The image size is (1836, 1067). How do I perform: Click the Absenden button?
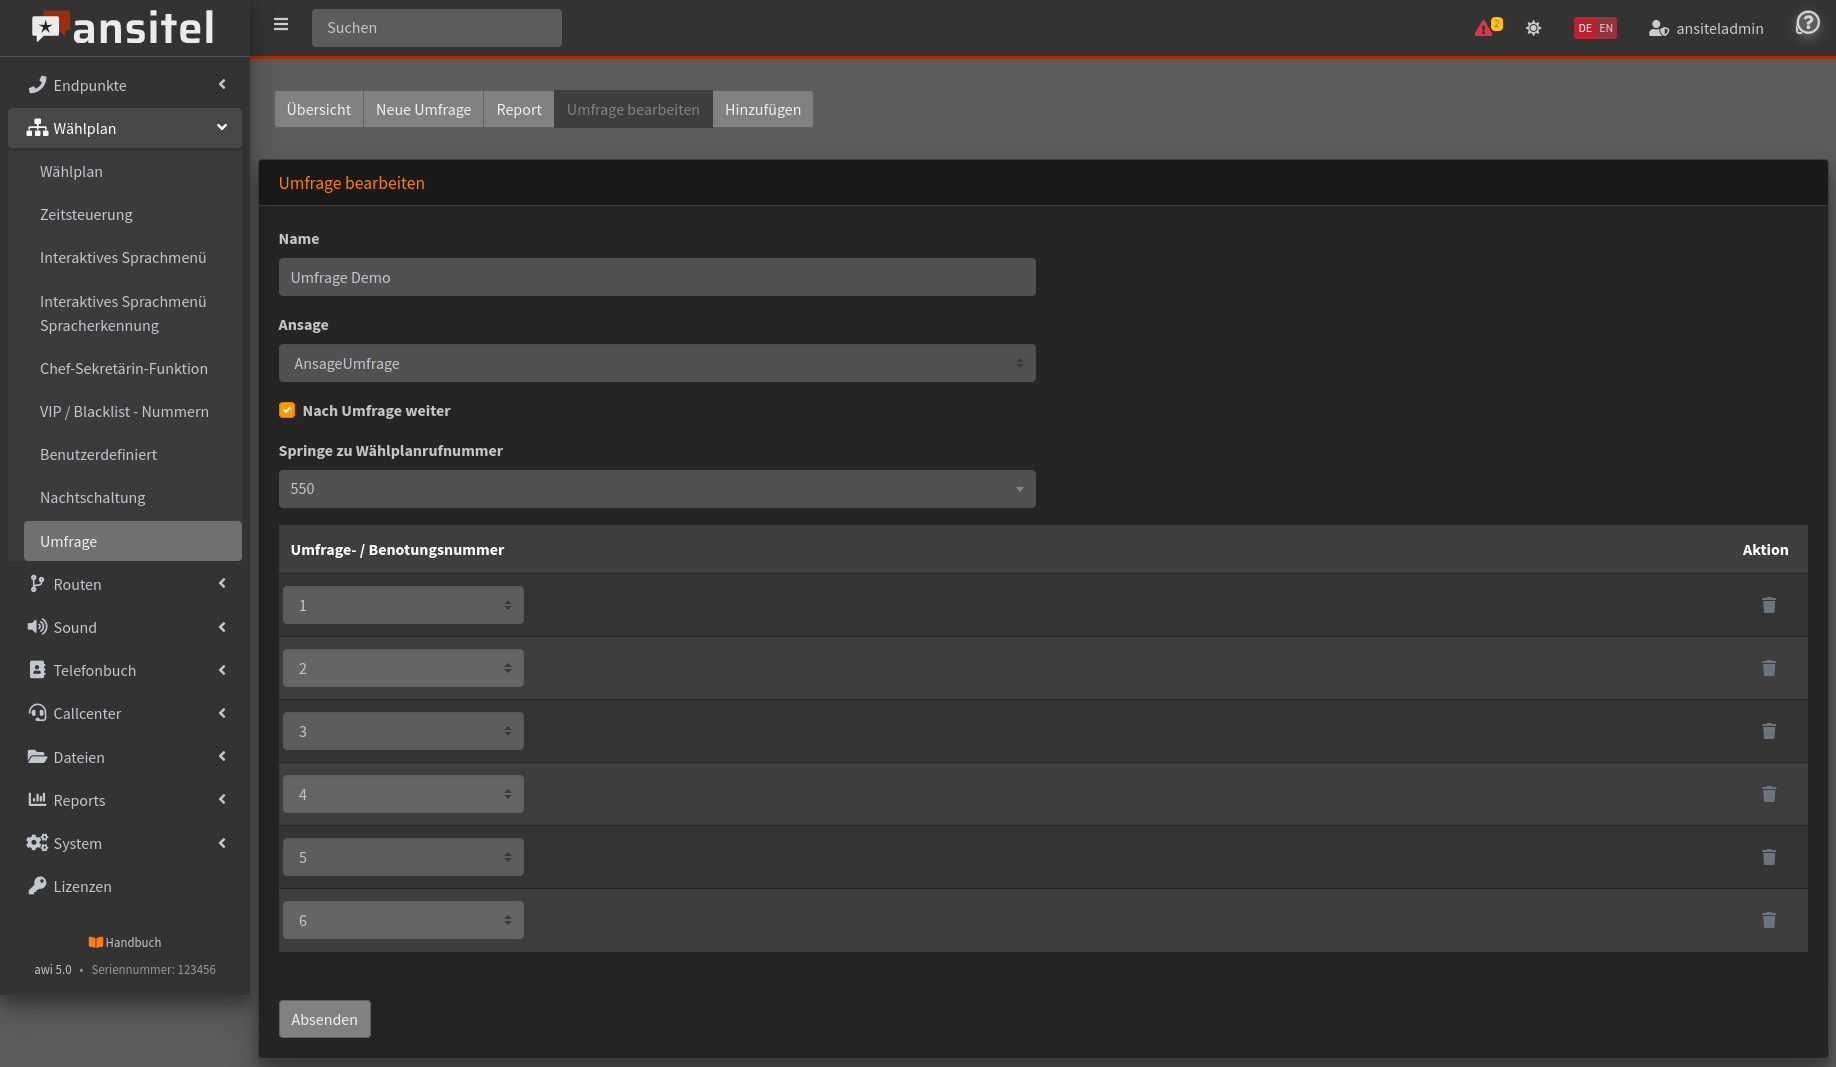[x=324, y=1019]
